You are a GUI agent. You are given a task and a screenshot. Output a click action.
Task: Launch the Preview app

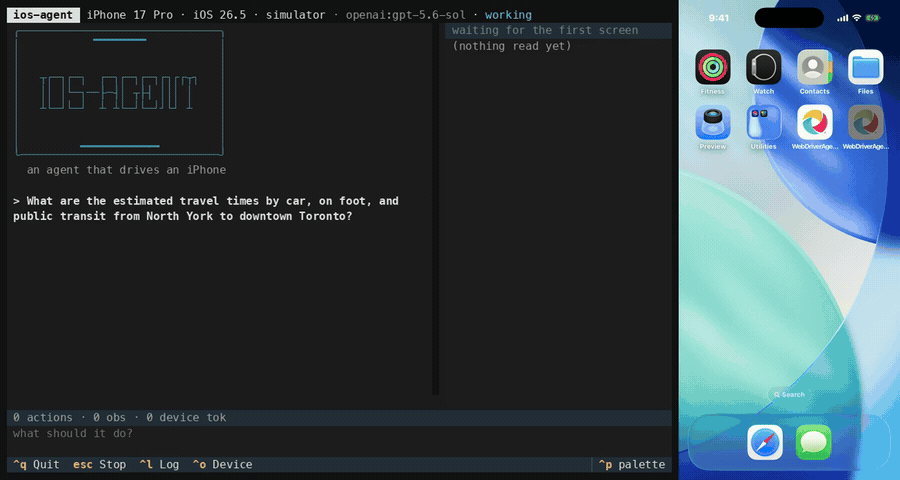pos(712,122)
